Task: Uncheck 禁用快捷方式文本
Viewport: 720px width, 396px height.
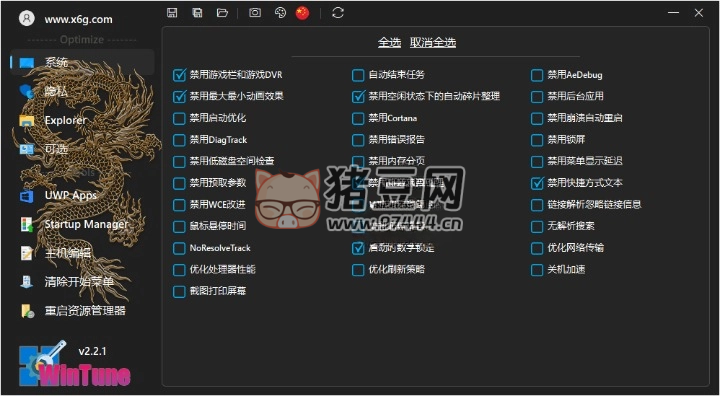Action: tap(537, 183)
